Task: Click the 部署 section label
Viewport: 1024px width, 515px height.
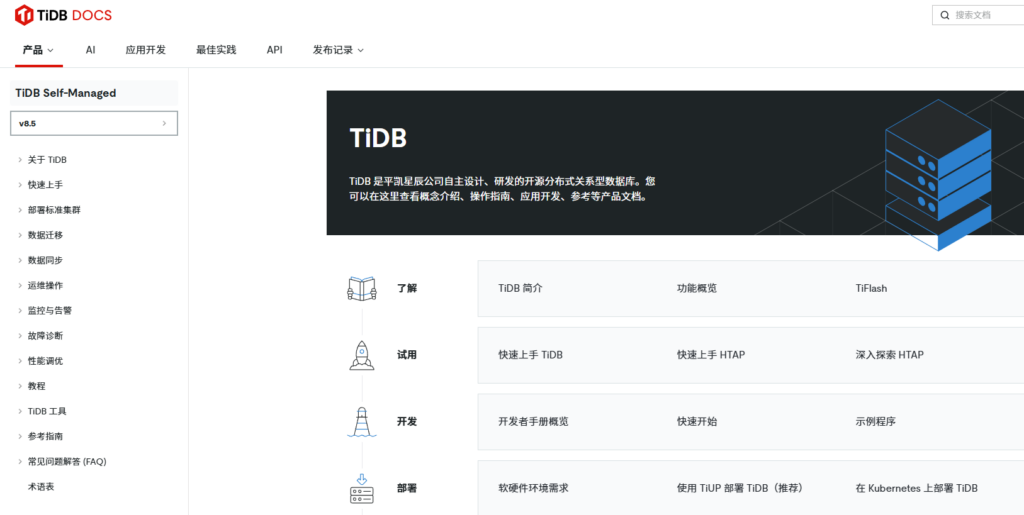Action: click(407, 488)
